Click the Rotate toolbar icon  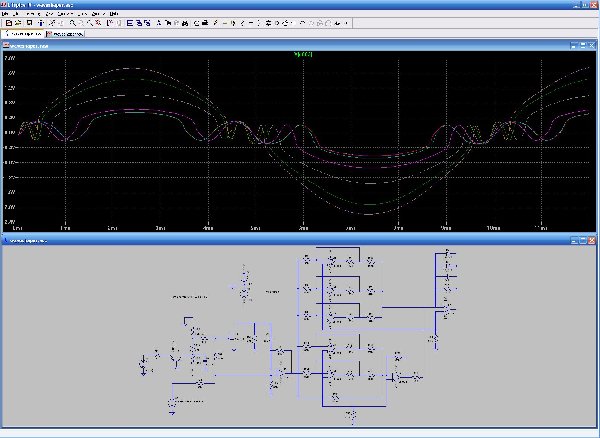[x=320, y=23]
